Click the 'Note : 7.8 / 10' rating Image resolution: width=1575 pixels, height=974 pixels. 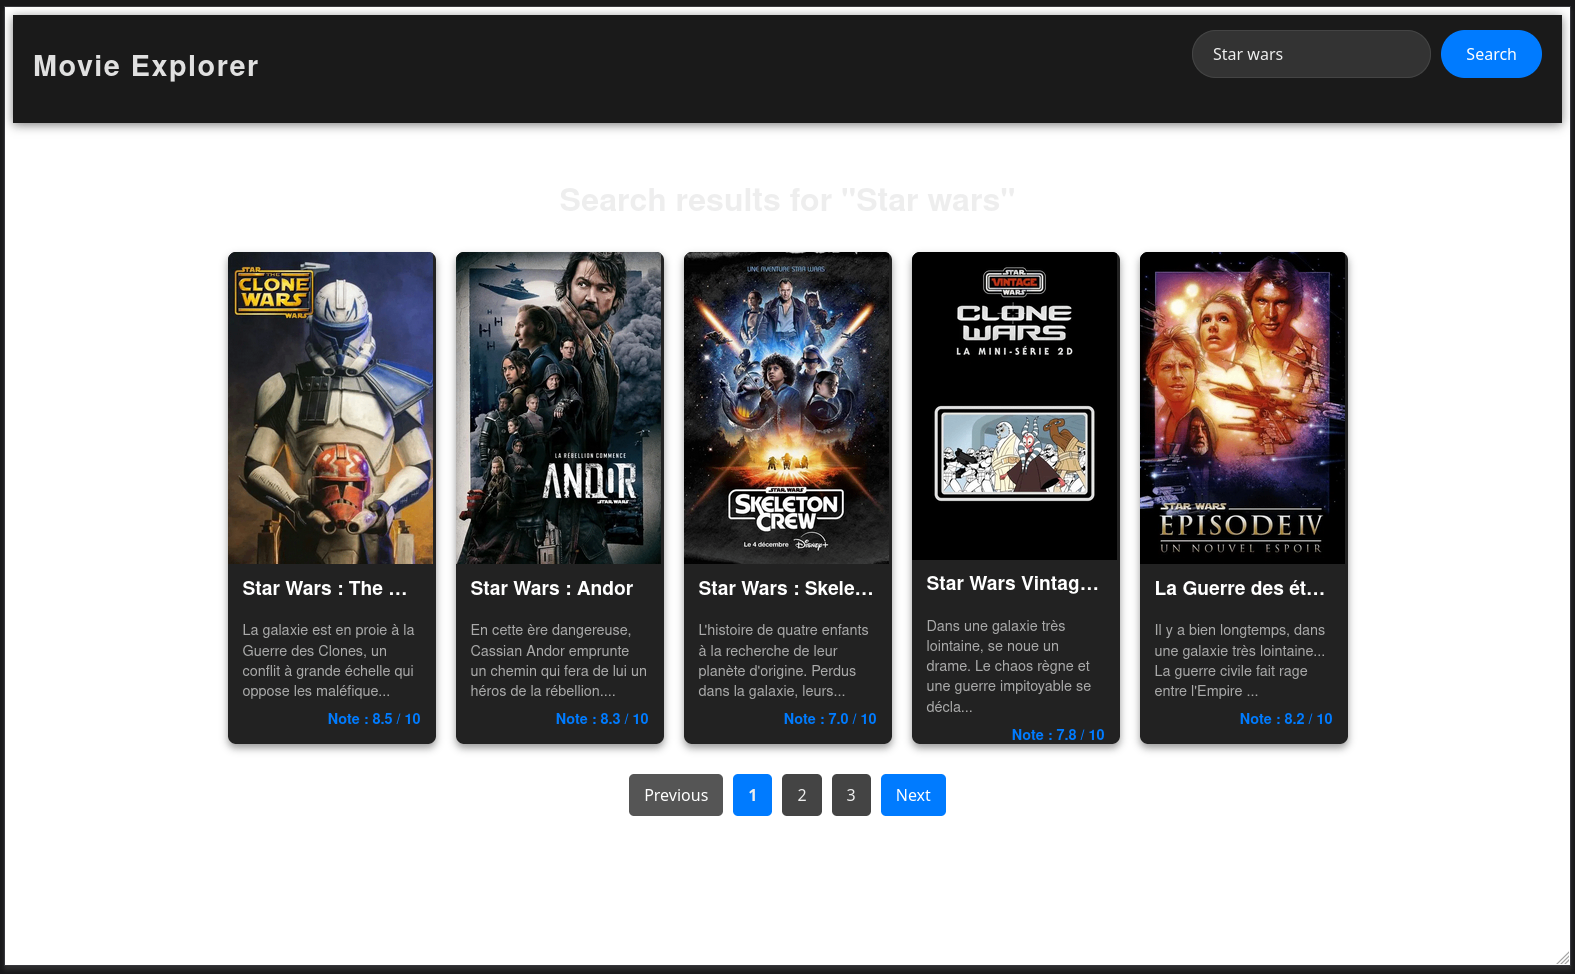pyautogui.click(x=1058, y=735)
